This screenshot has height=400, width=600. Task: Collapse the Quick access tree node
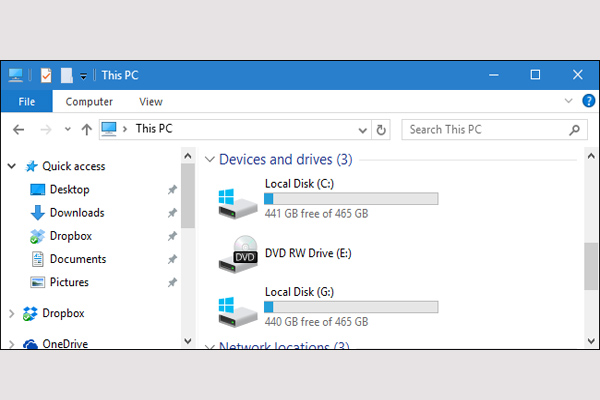[x=12, y=166]
